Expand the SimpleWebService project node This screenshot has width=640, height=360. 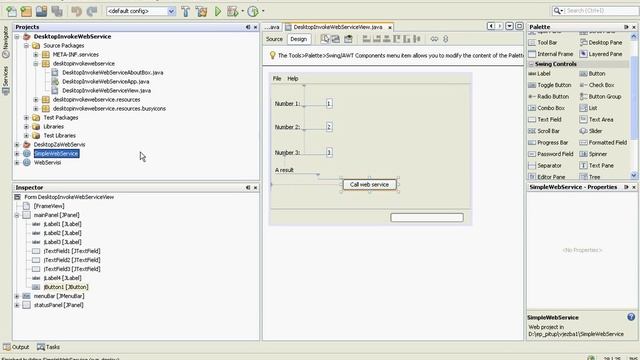[17, 153]
